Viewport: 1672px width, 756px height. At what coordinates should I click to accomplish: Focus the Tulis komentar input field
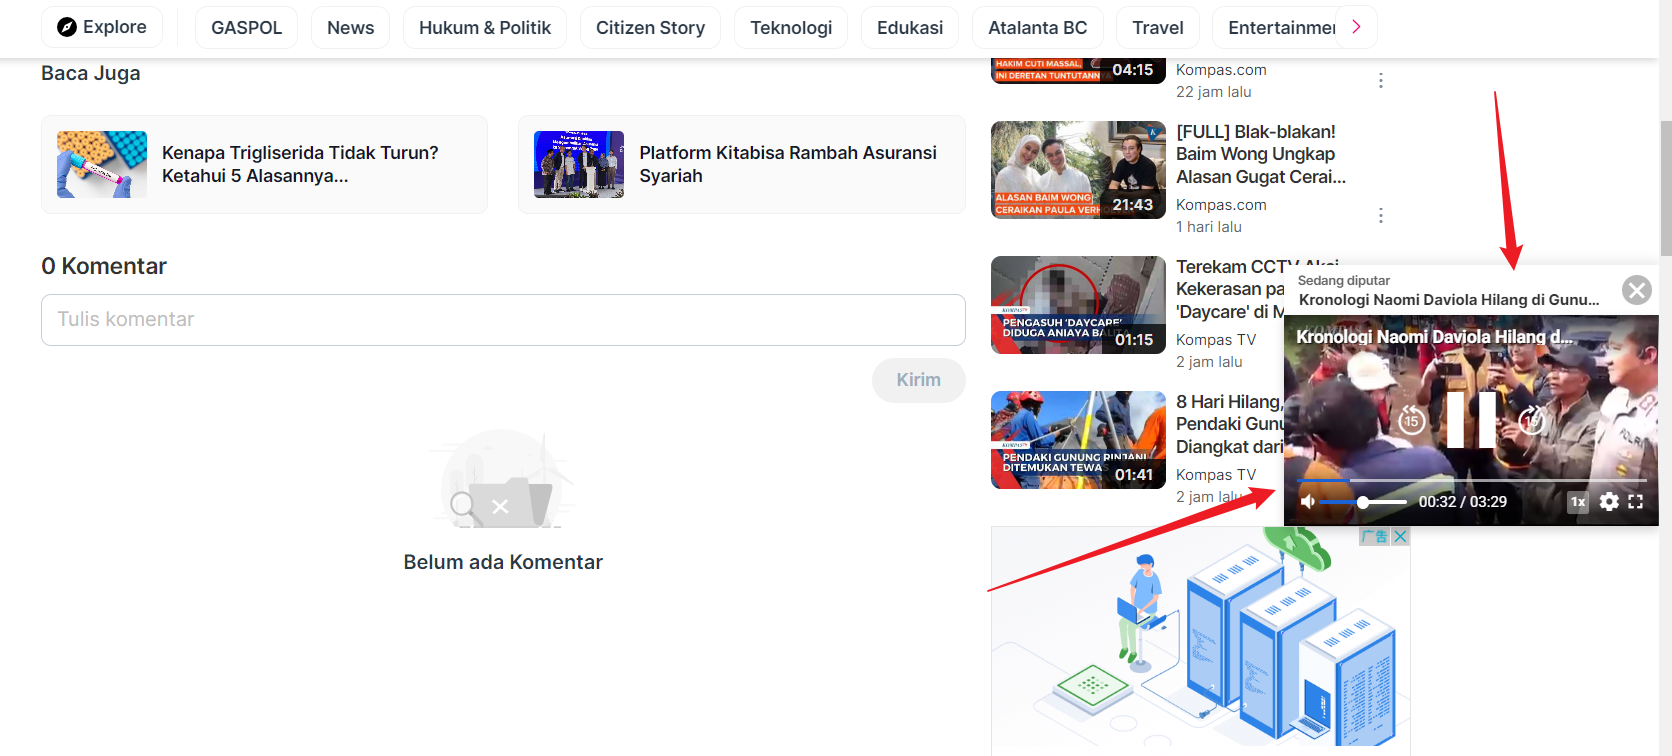(x=503, y=320)
